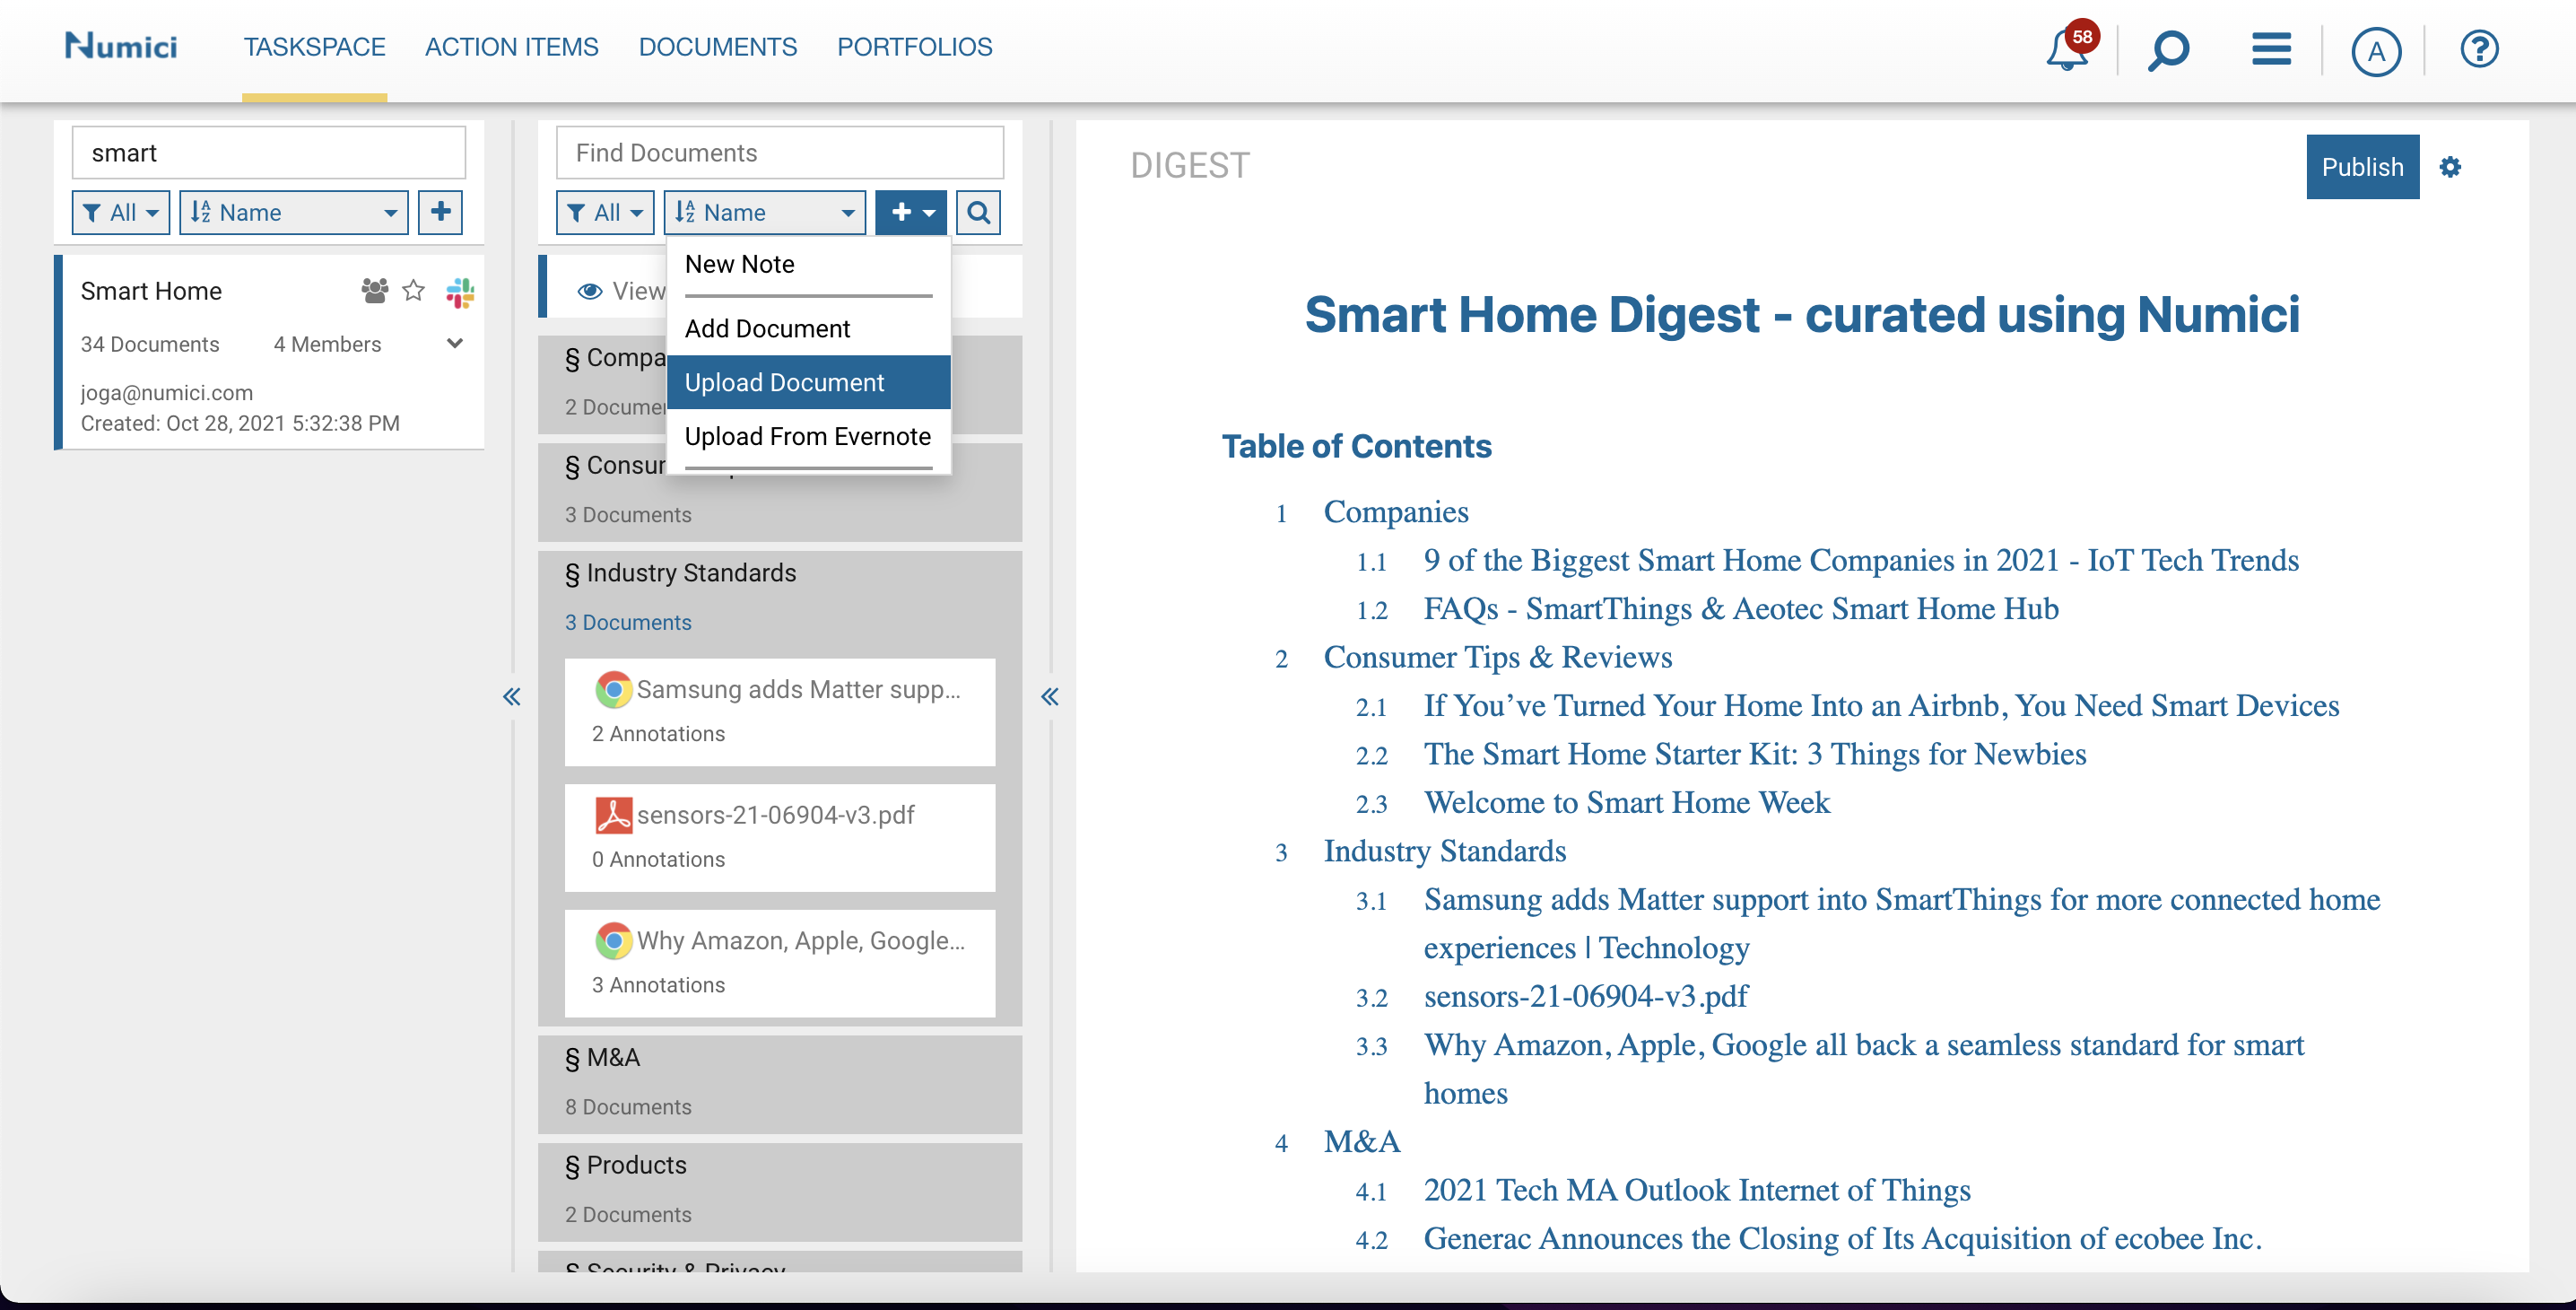This screenshot has height=1310, width=2576.
Task: Click the Slack icon on the Smart Home card
Action: tap(460, 292)
